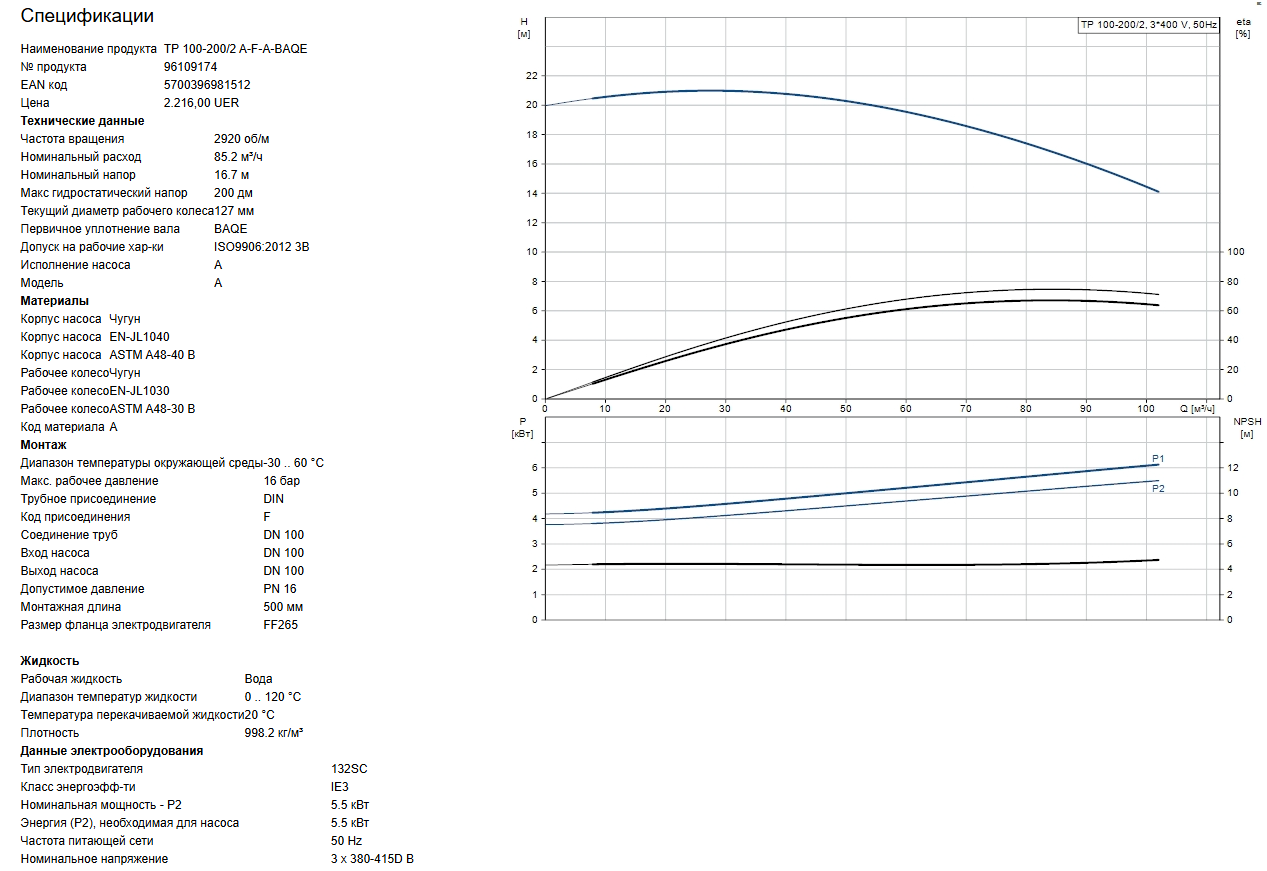Select motor flange size "FF265"
Image resolution: width=1267 pixels, height=871 pixels.
tap(281, 625)
